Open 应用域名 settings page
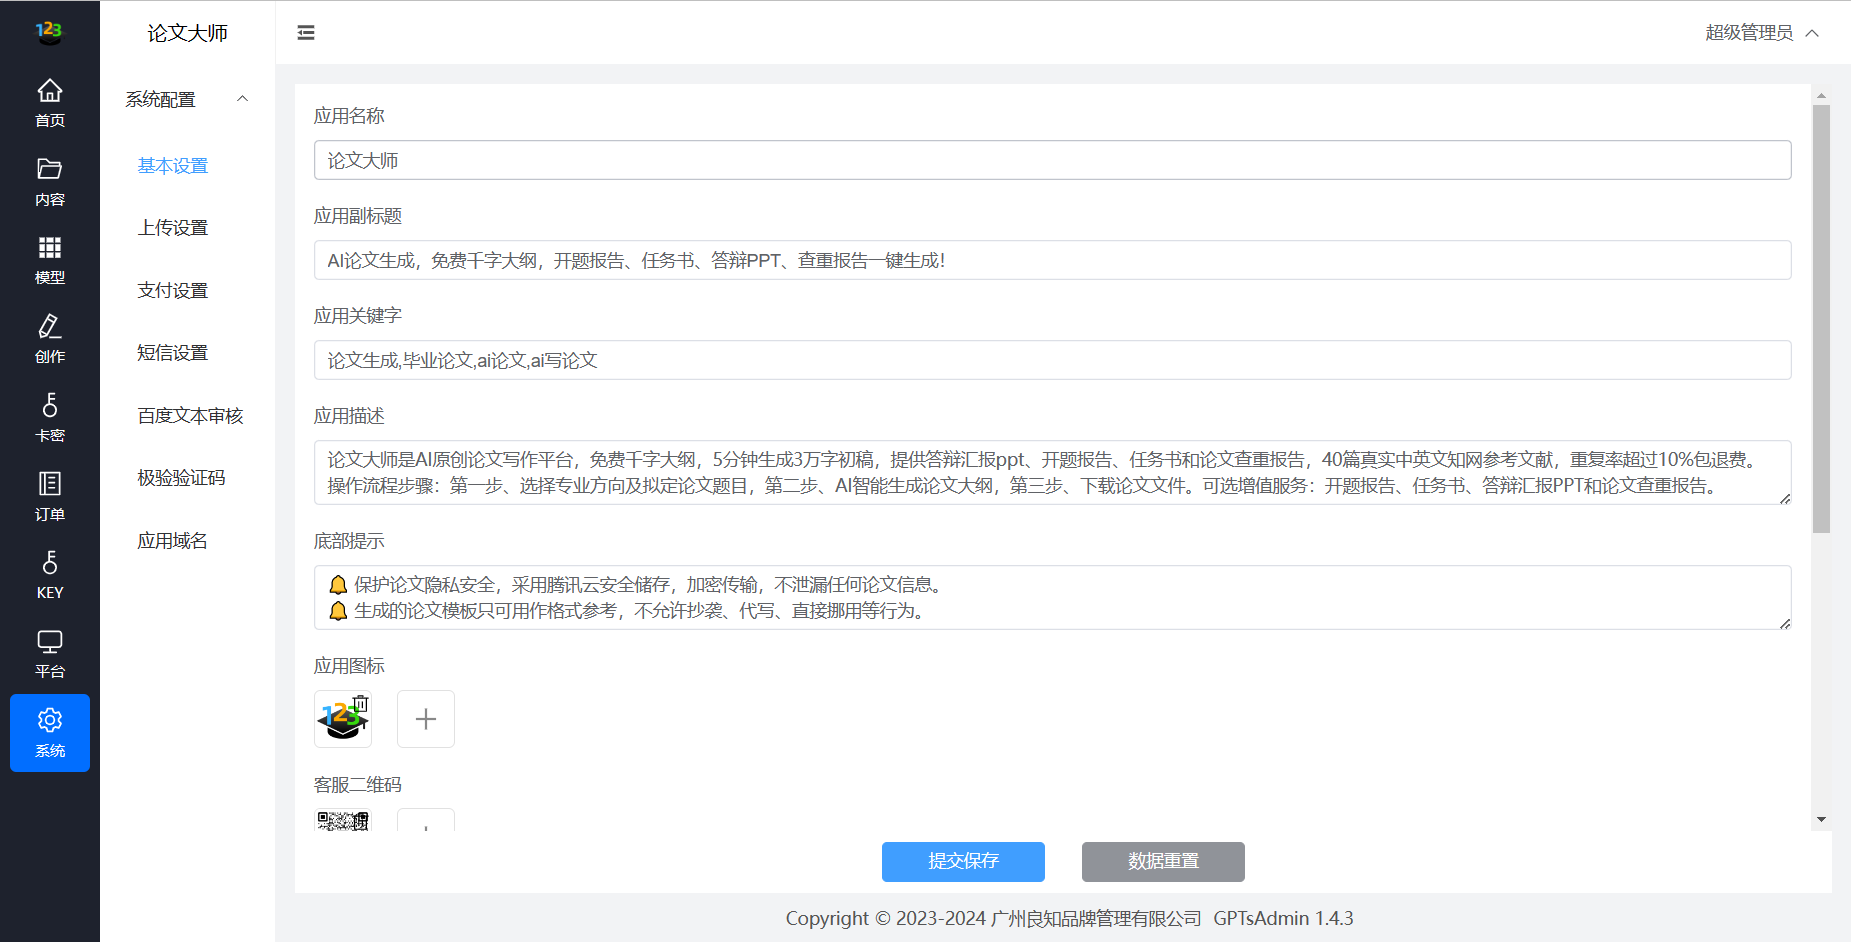 (173, 541)
